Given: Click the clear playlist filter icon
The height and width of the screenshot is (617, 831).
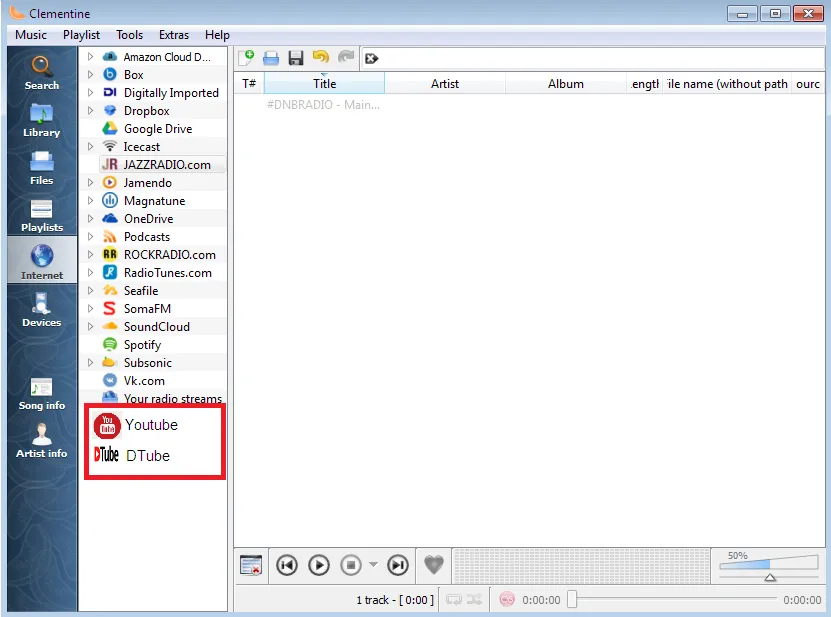Looking at the screenshot, I should pyautogui.click(x=372, y=58).
